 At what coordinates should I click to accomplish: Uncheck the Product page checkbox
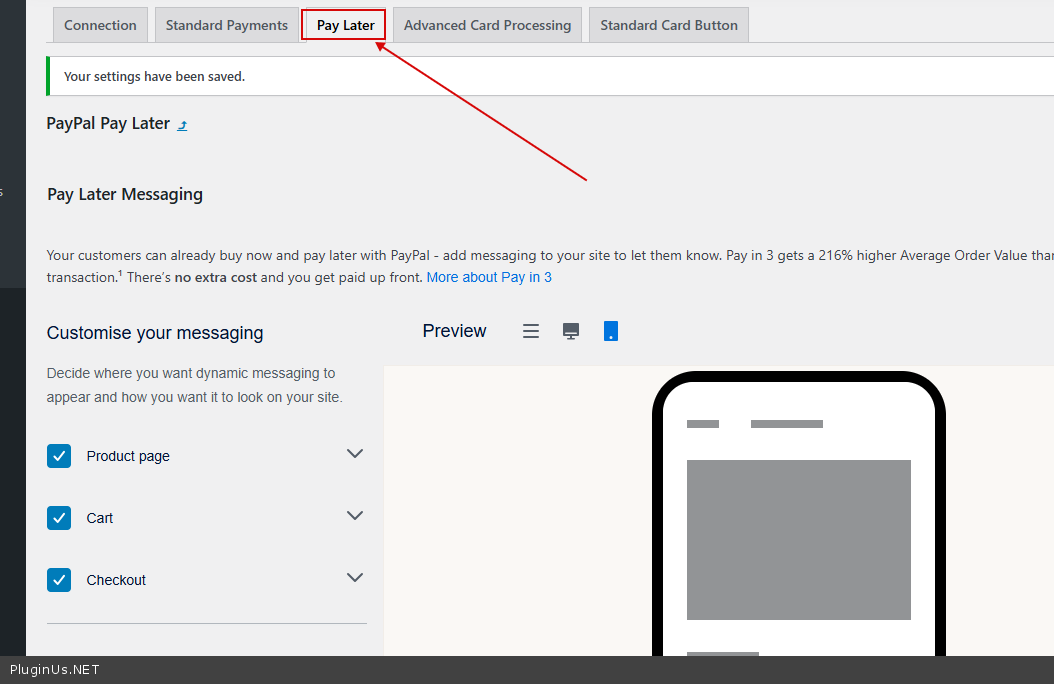(59, 456)
